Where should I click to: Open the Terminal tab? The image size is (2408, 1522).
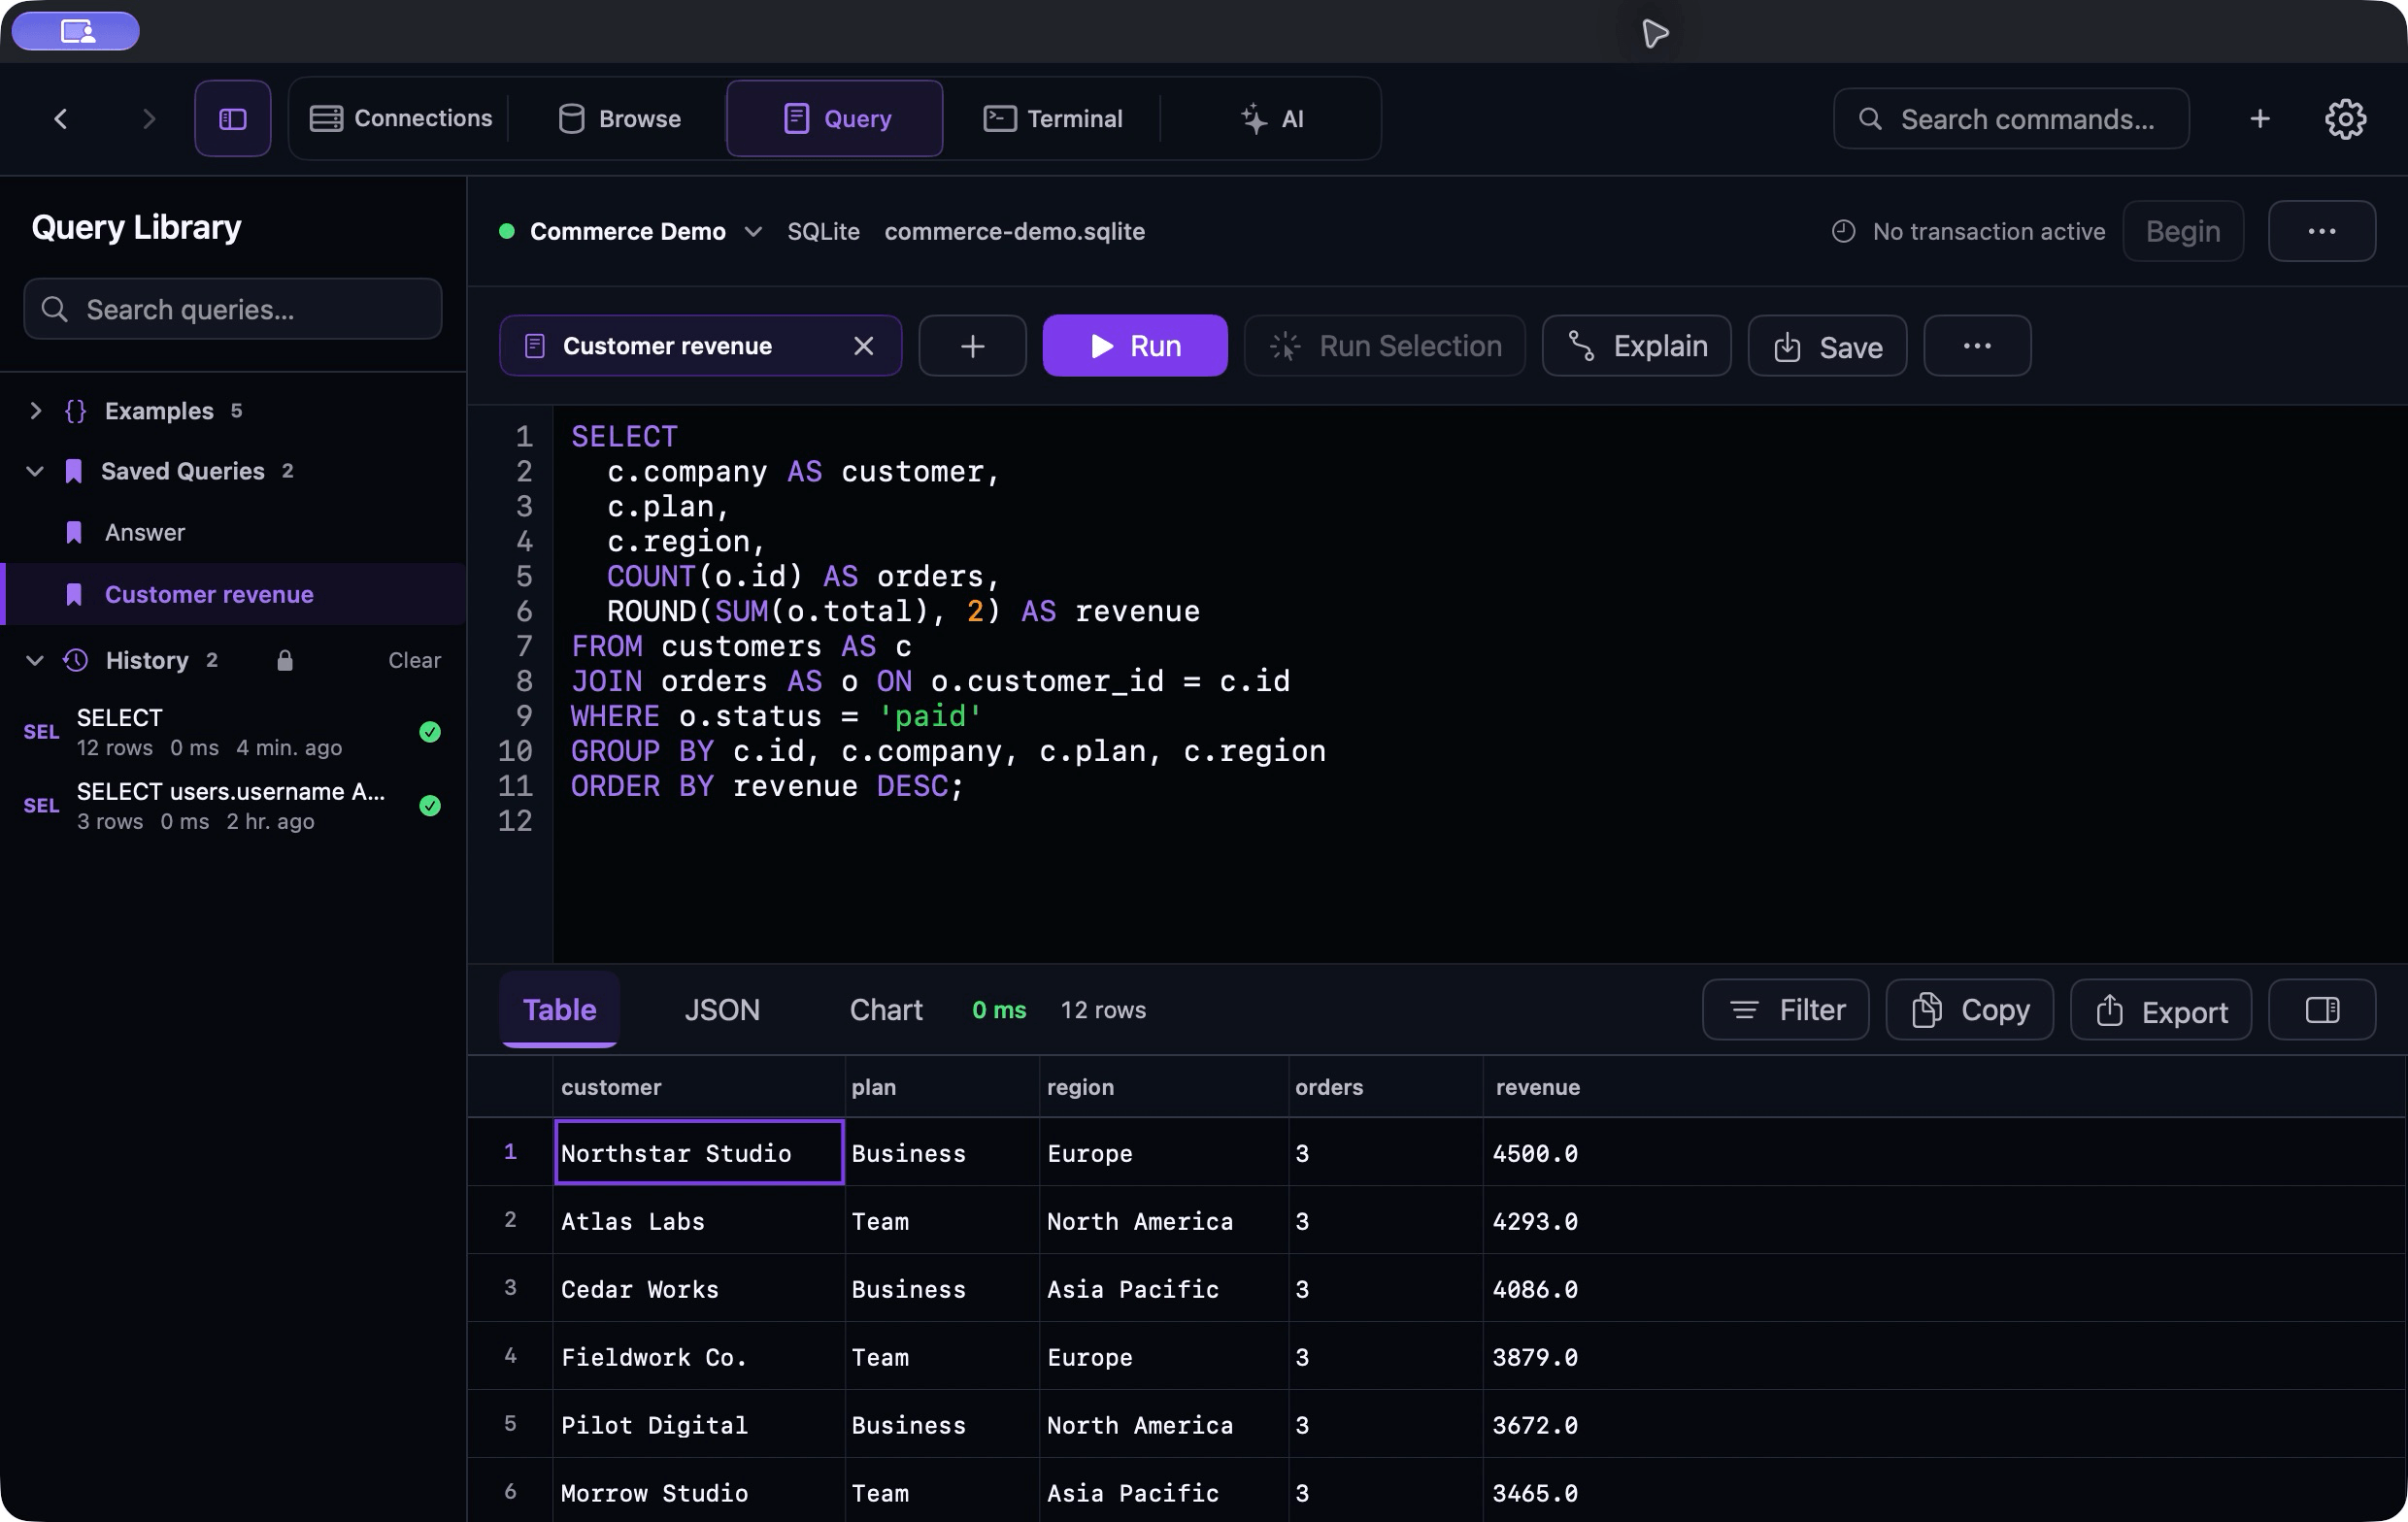pos(1052,118)
